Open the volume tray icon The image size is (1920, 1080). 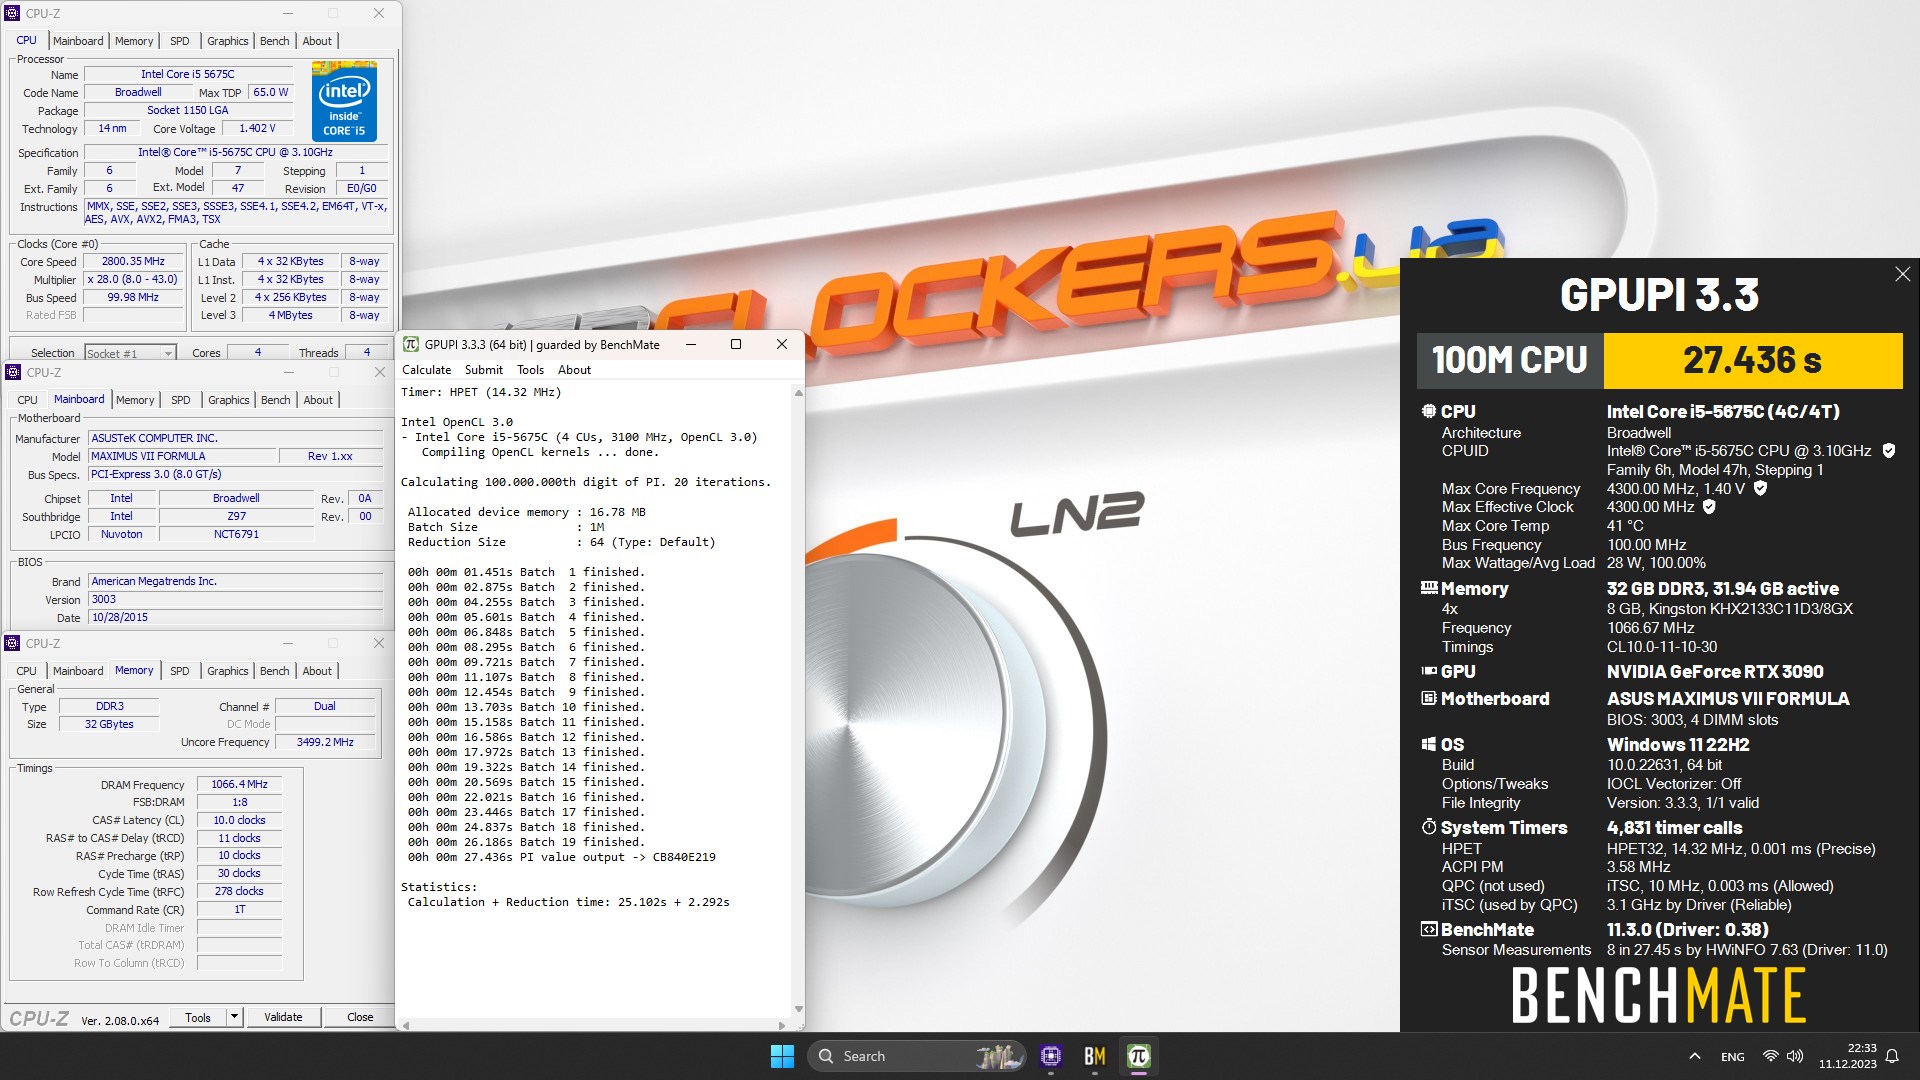click(1795, 1056)
